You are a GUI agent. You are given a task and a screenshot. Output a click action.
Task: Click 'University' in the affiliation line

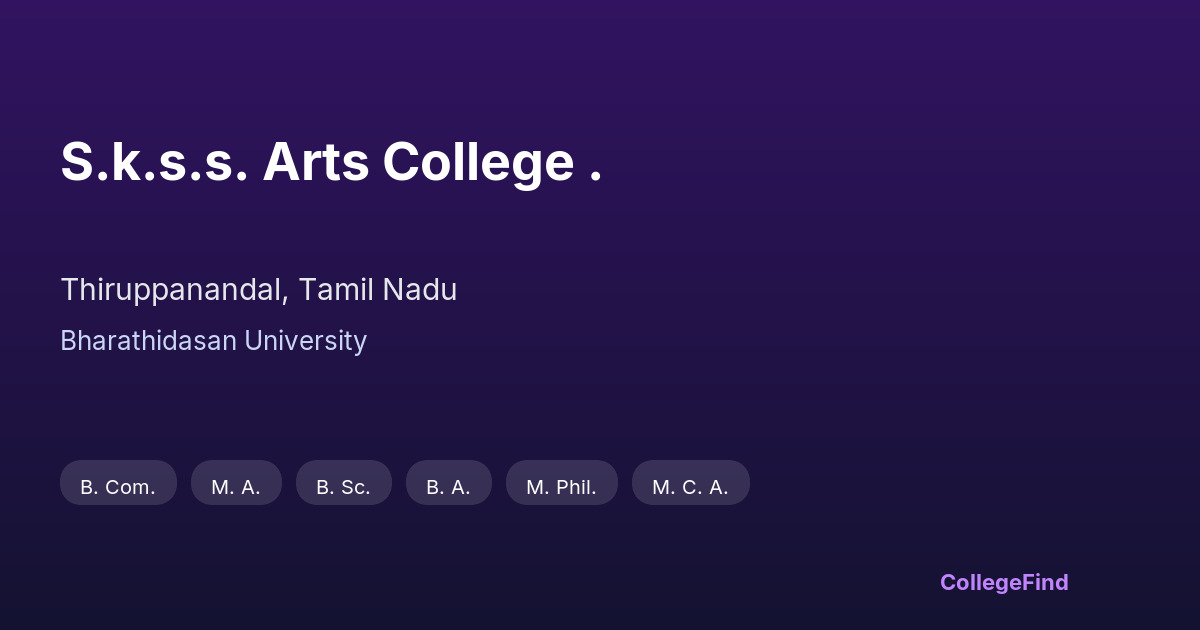(305, 341)
